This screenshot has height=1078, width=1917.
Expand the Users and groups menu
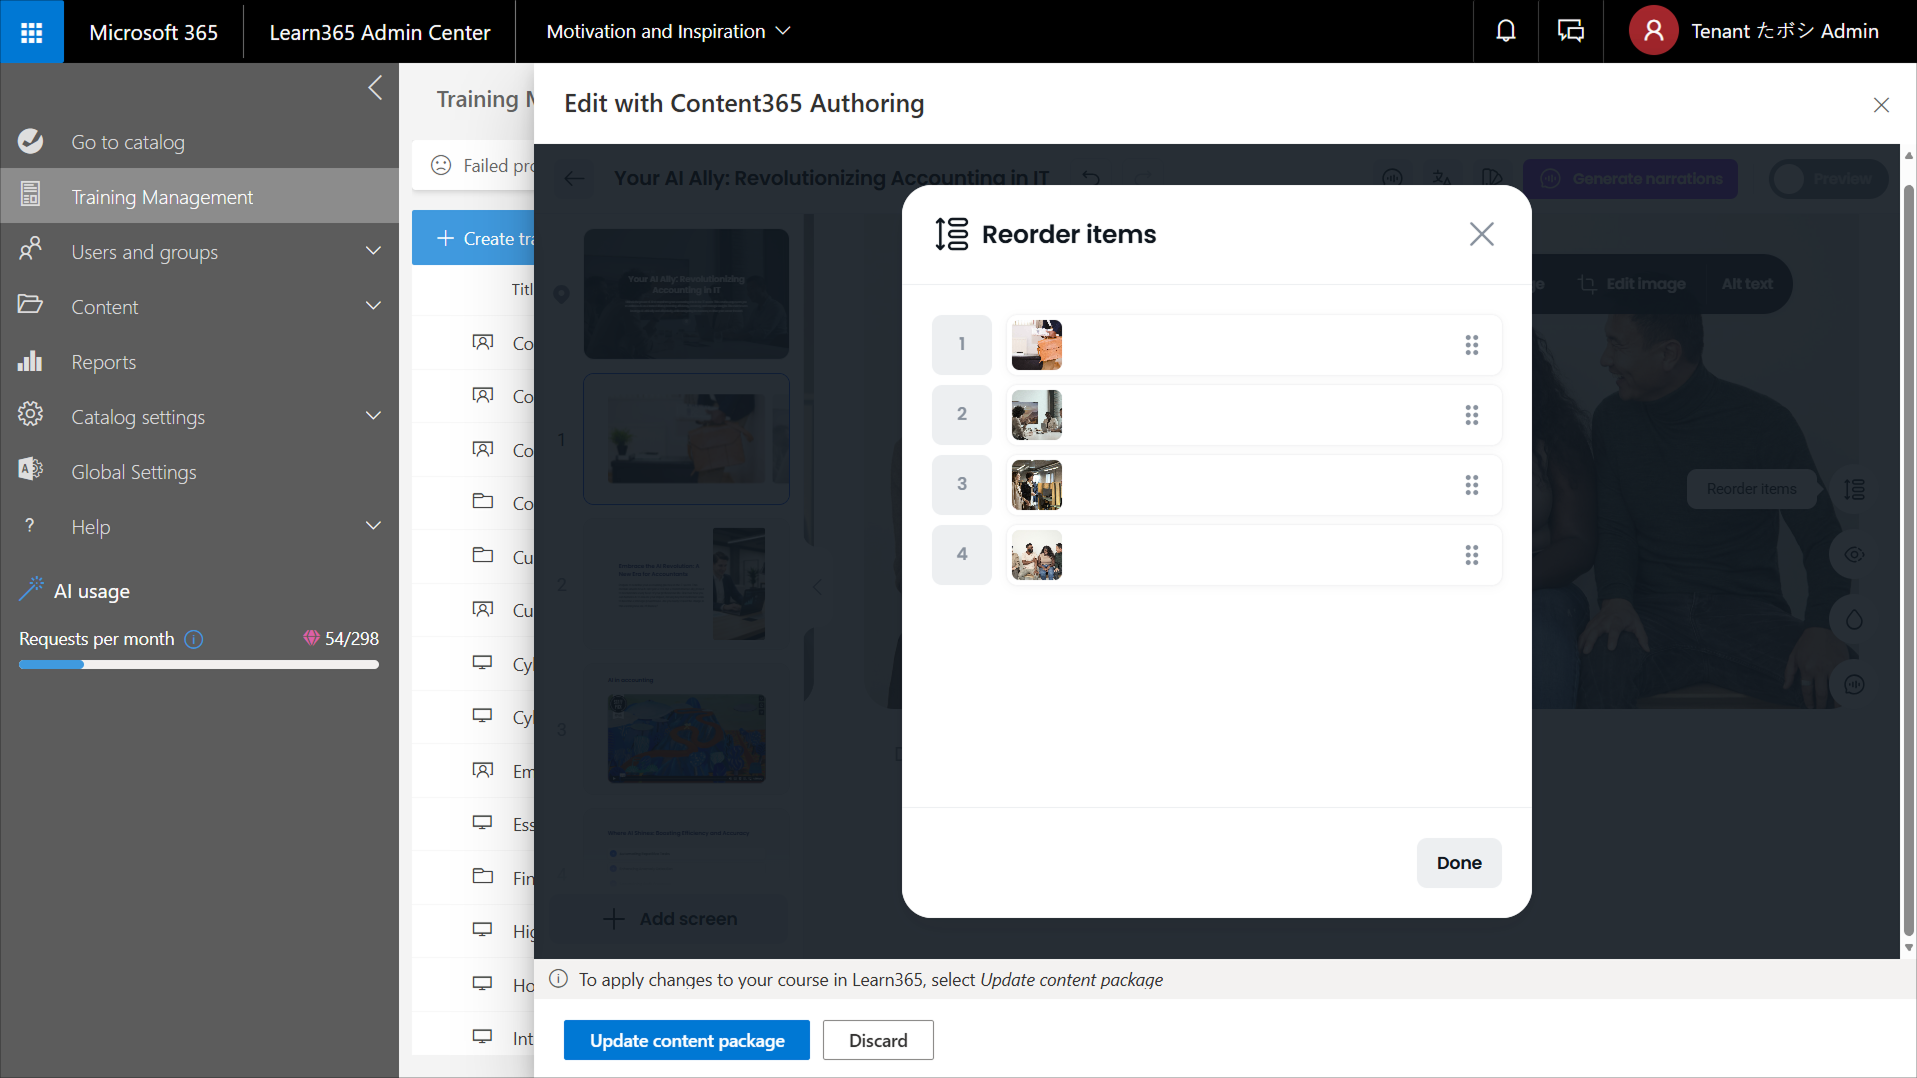(373, 251)
